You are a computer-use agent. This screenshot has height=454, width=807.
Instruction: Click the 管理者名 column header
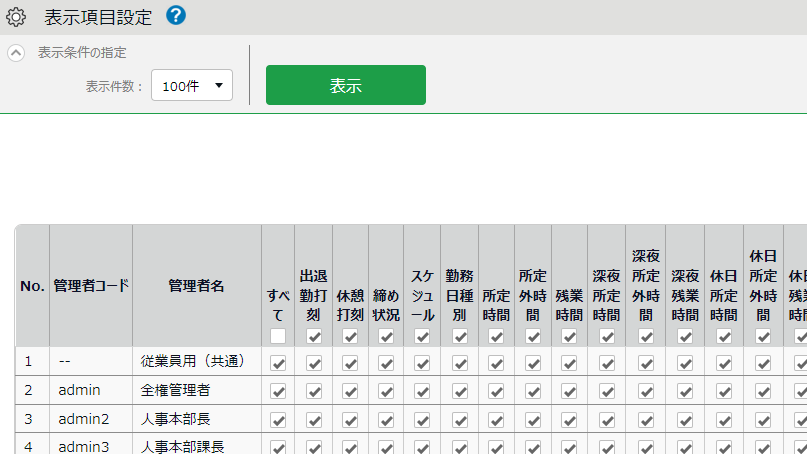click(196, 286)
